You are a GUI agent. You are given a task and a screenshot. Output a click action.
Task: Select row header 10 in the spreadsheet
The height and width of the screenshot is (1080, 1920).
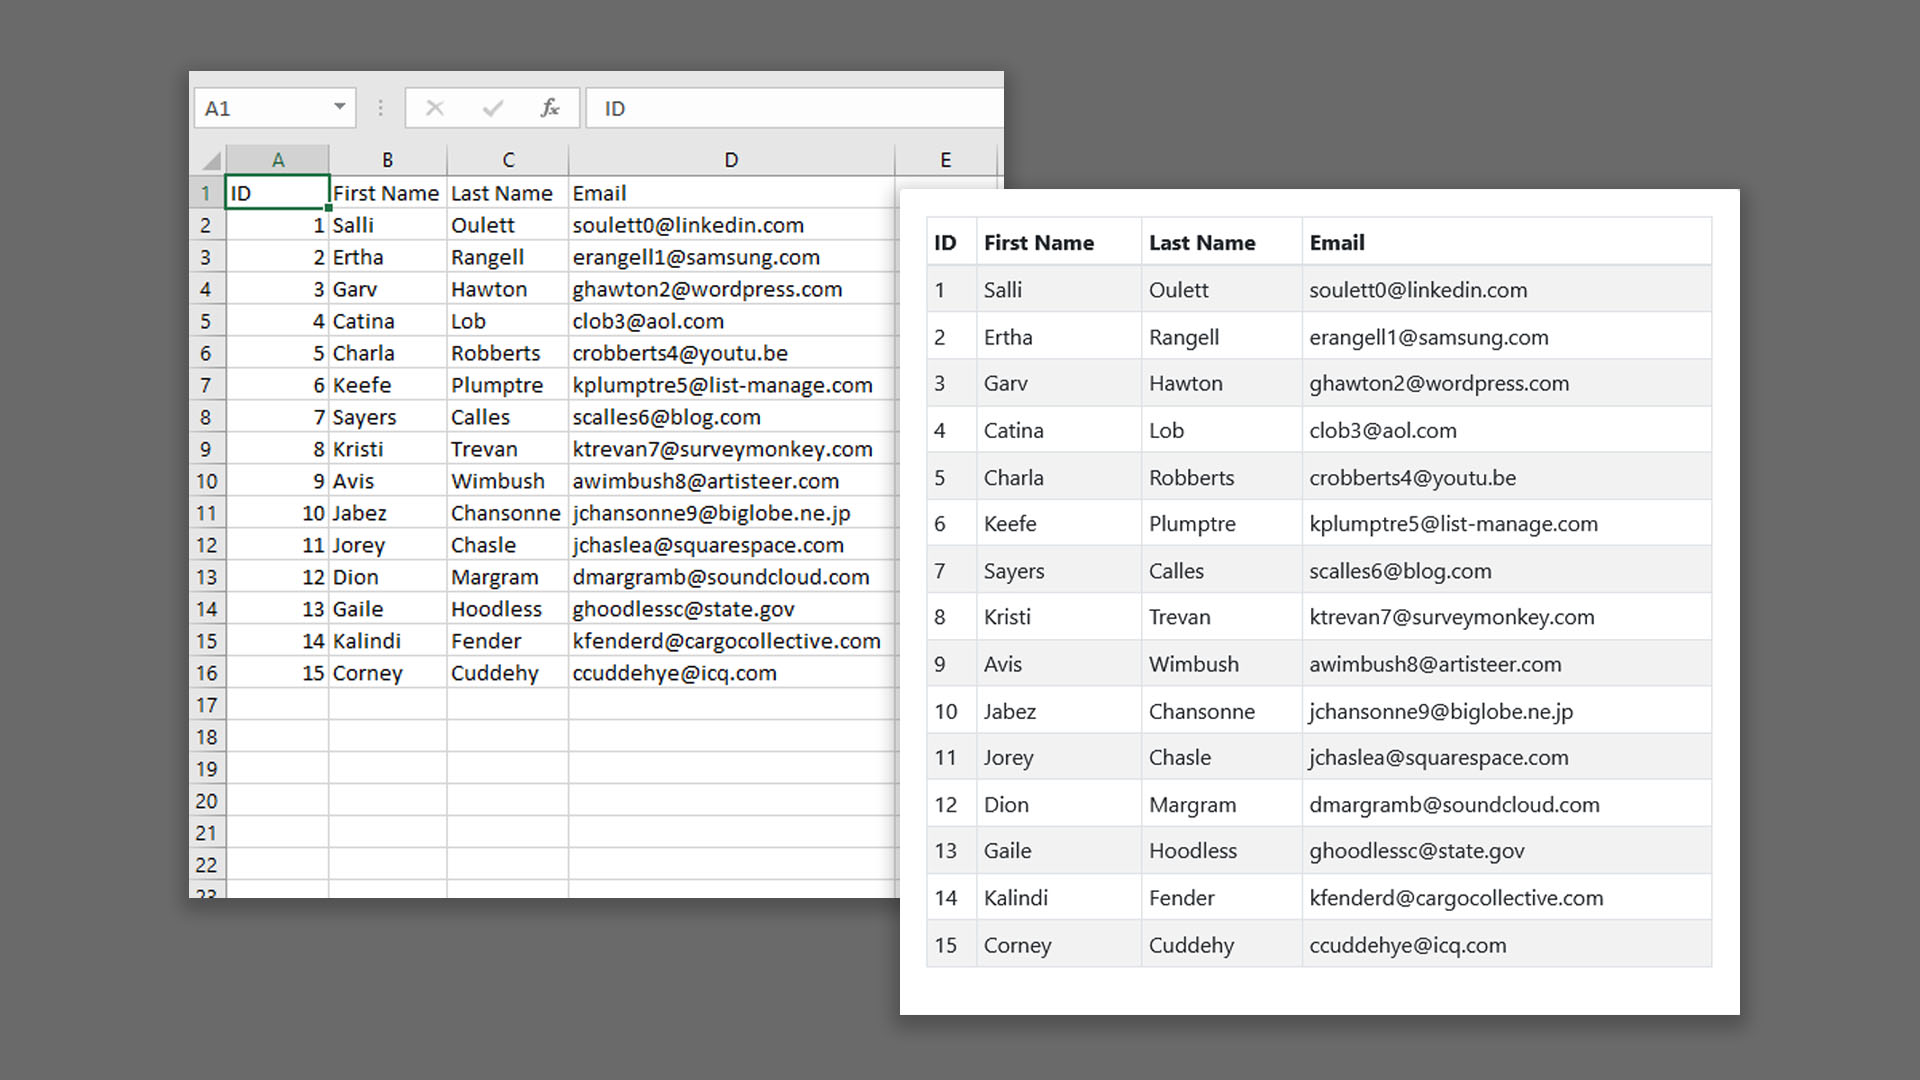tap(207, 481)
